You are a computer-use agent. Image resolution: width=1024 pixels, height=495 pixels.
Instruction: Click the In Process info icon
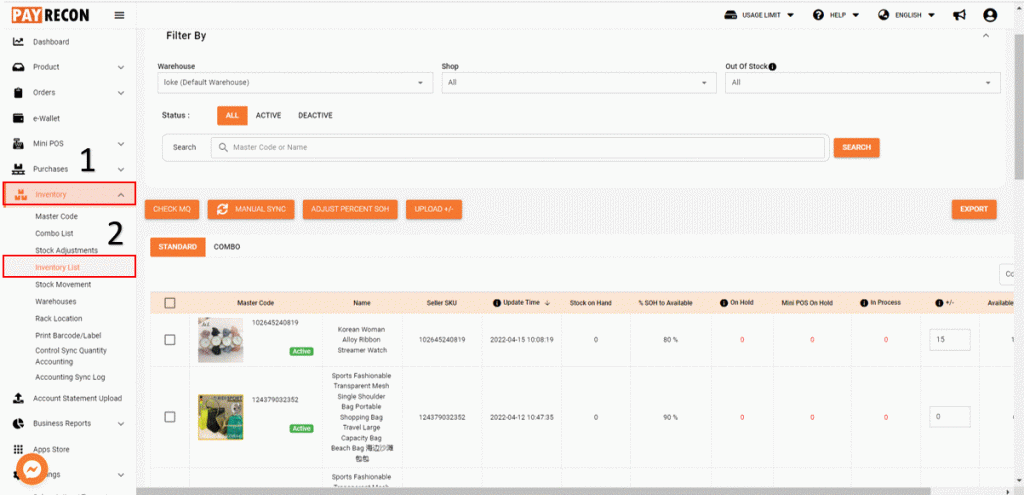coord(864,302)
